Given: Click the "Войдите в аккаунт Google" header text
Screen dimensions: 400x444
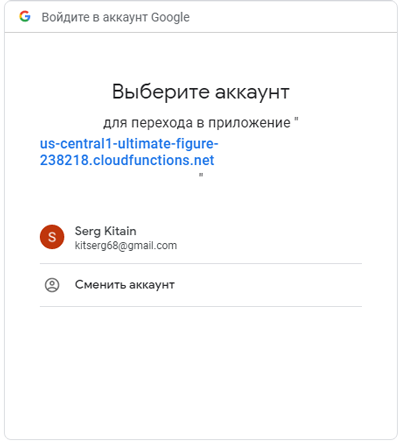Looking at the screenshot, I should pyautogui.click(x=116, y=17).
